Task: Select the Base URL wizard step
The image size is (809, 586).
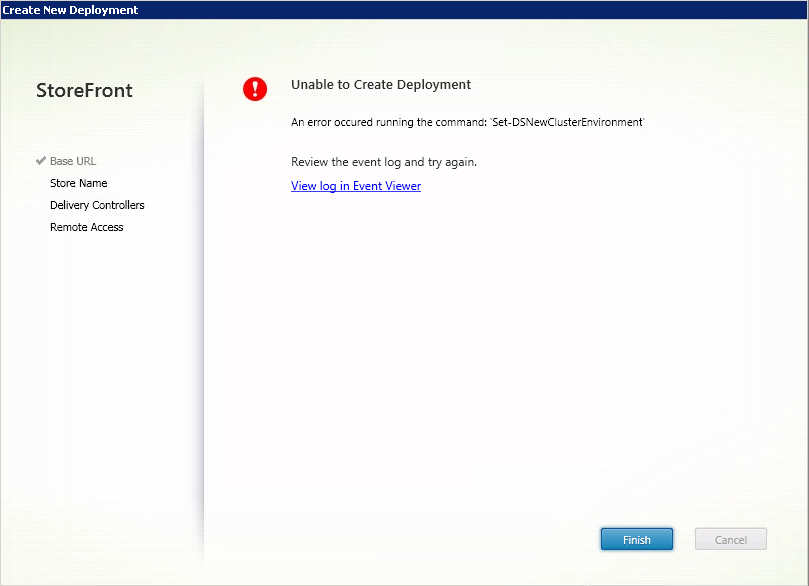Action: click(x=73, y=161)
